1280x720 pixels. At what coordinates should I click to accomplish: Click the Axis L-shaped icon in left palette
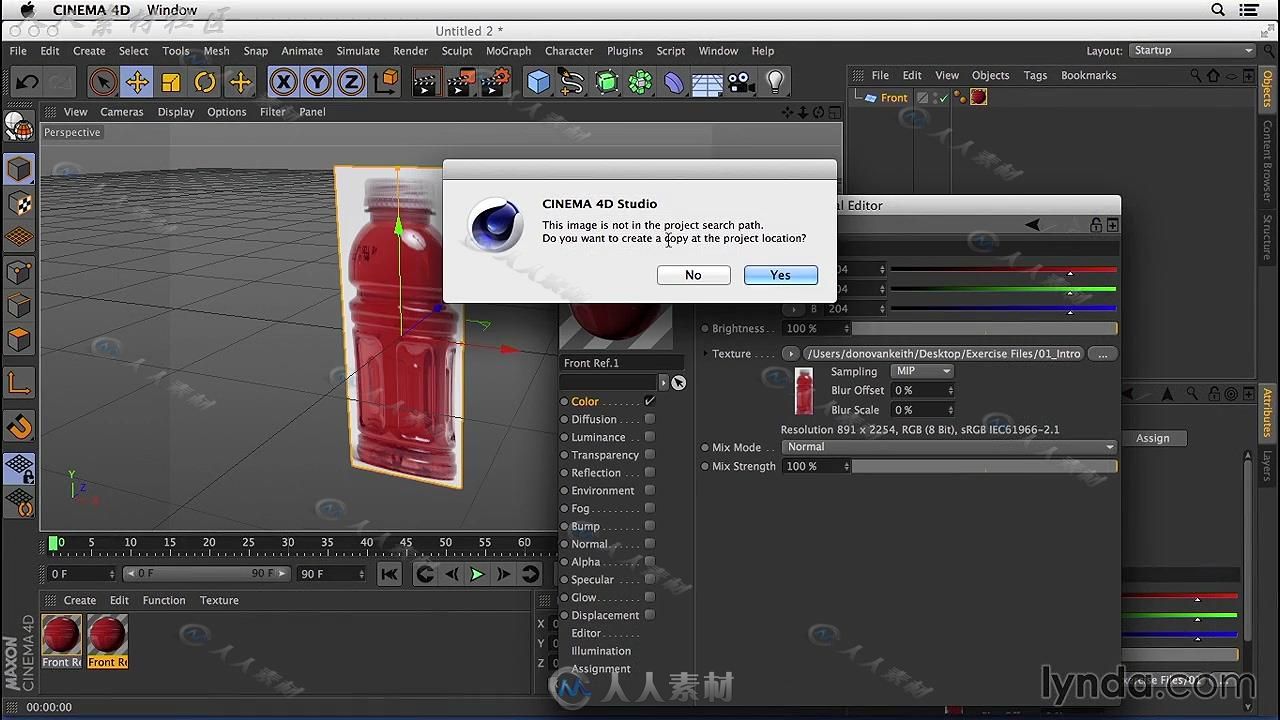(x=19, y=383)
